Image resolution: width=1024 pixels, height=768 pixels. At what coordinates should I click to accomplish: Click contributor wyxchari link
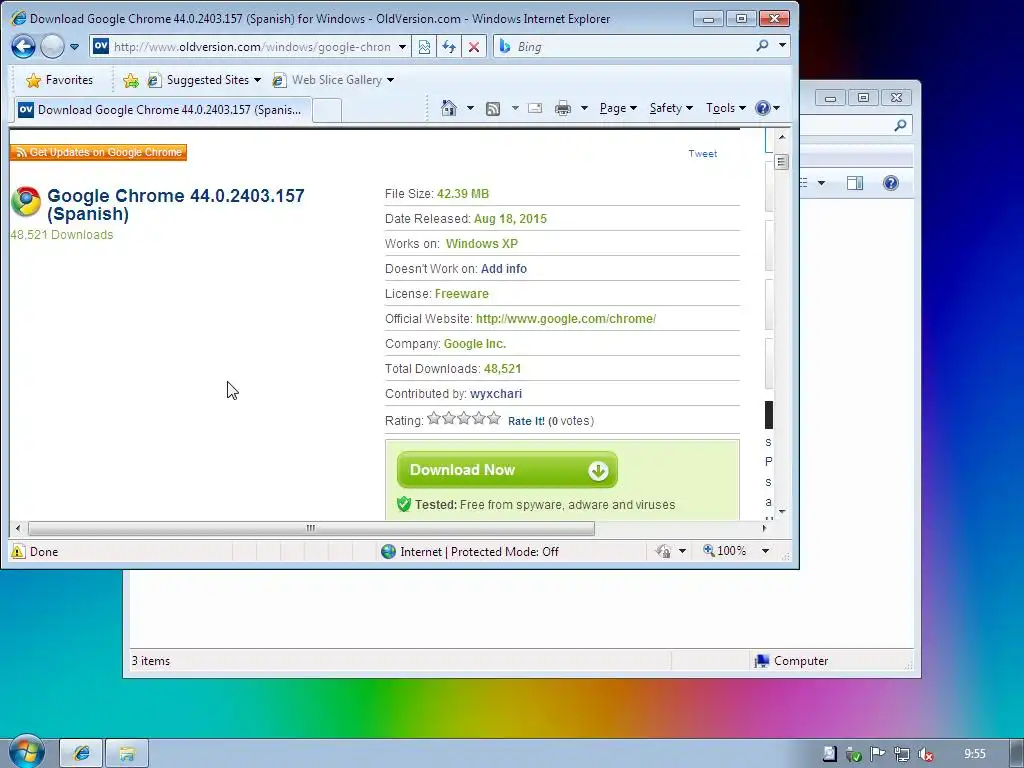click(x=496, y=394)
